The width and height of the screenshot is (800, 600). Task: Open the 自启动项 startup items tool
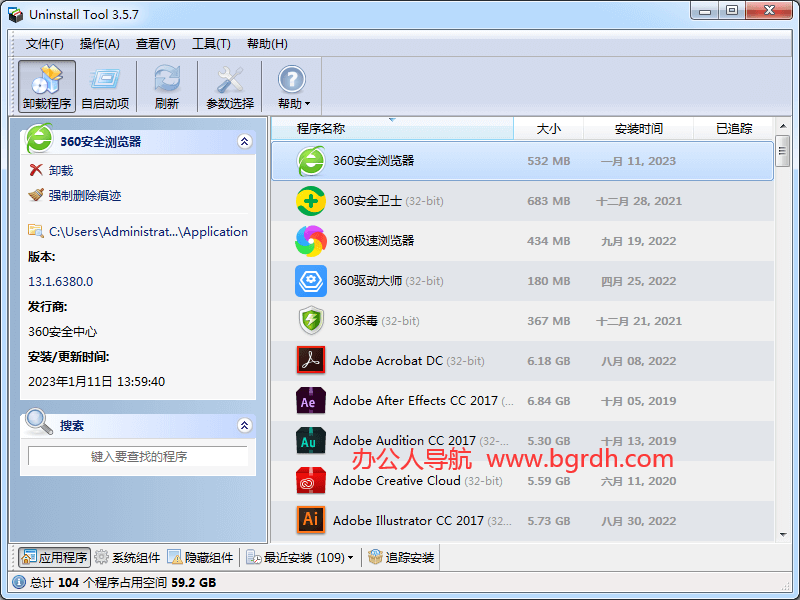coord(105,86)
